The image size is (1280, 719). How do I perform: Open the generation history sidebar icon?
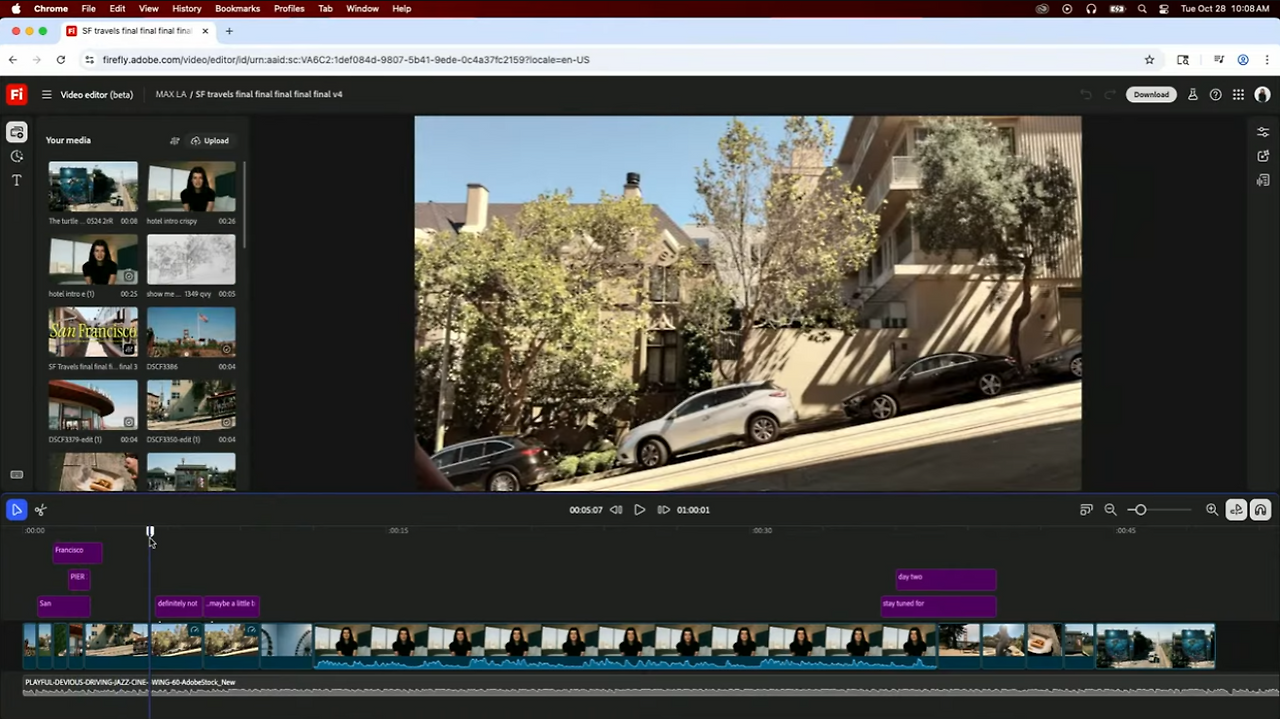(16, 156)
